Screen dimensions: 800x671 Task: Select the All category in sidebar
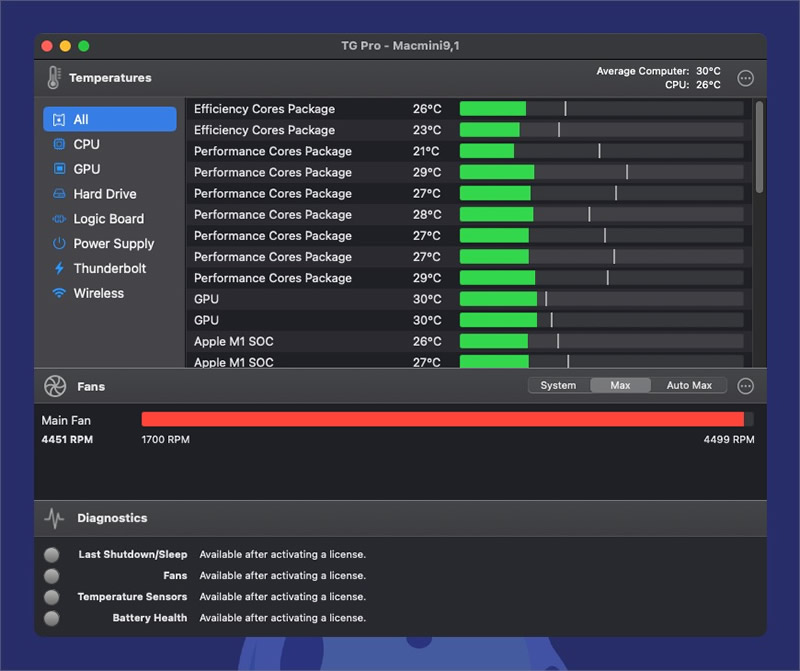pos(110,119)
